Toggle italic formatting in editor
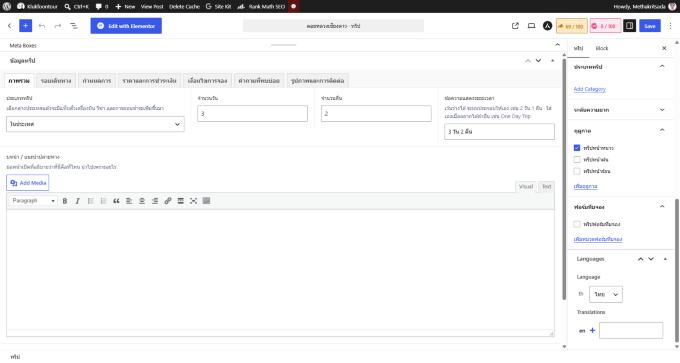Screen dimensions: 680x363 tap(78, 201)
